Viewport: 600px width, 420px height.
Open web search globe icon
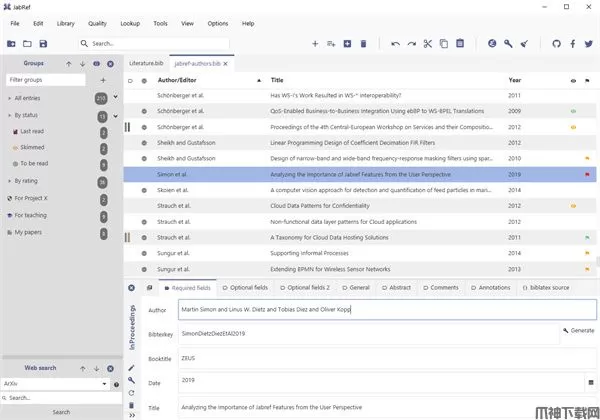coord(492,43)
